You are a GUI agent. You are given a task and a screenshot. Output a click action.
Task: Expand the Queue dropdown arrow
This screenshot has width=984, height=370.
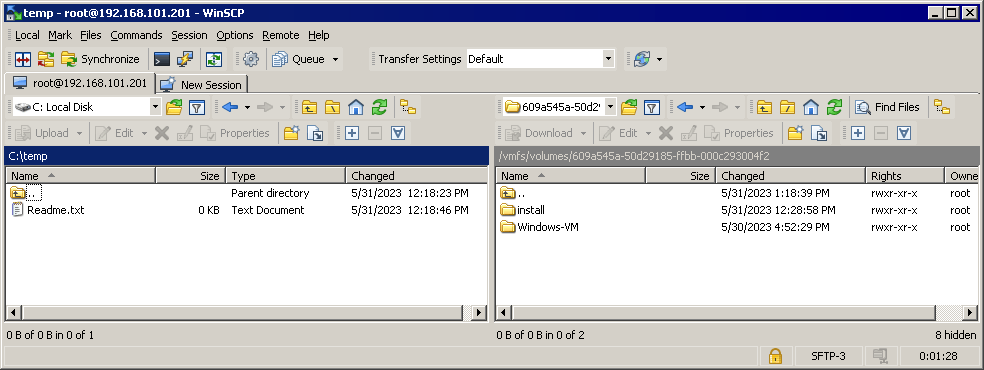(335, 59)
